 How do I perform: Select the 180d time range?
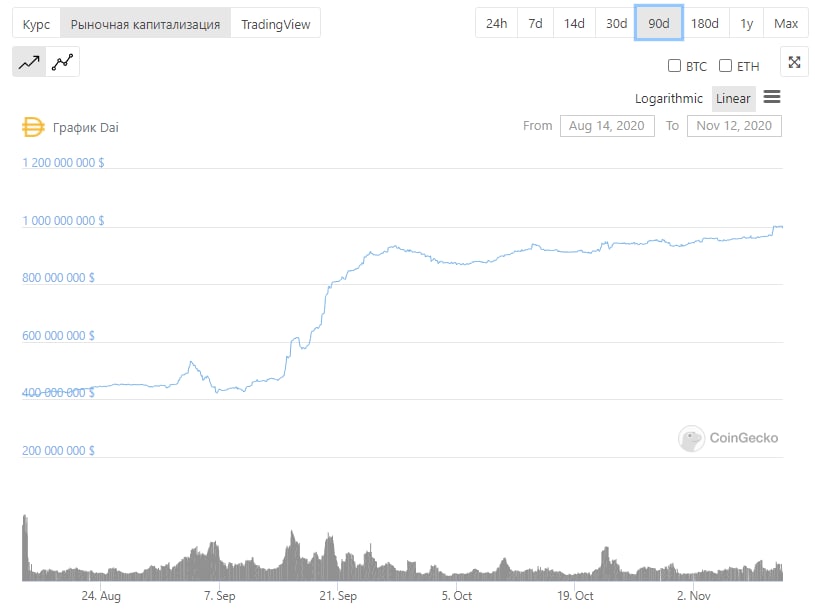tap(705, 23)
